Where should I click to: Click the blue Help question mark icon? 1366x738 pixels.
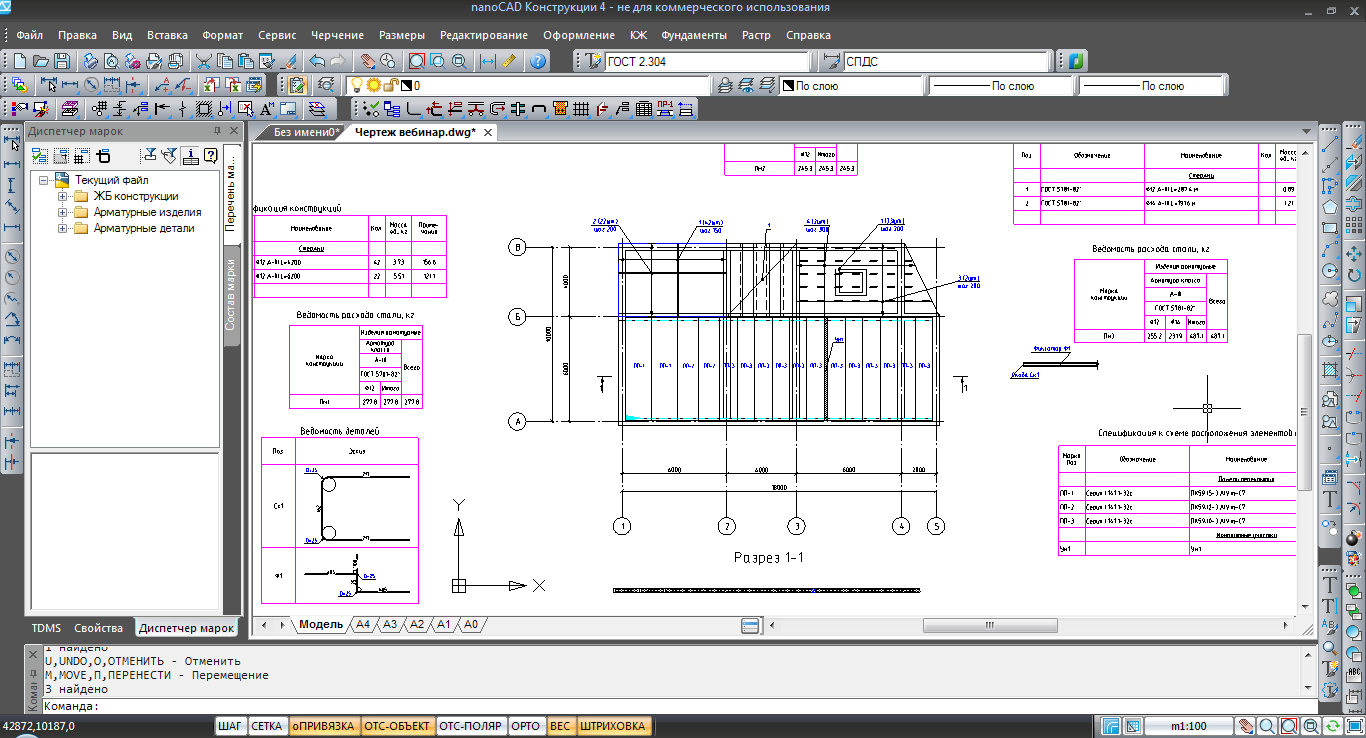point(538,61)
